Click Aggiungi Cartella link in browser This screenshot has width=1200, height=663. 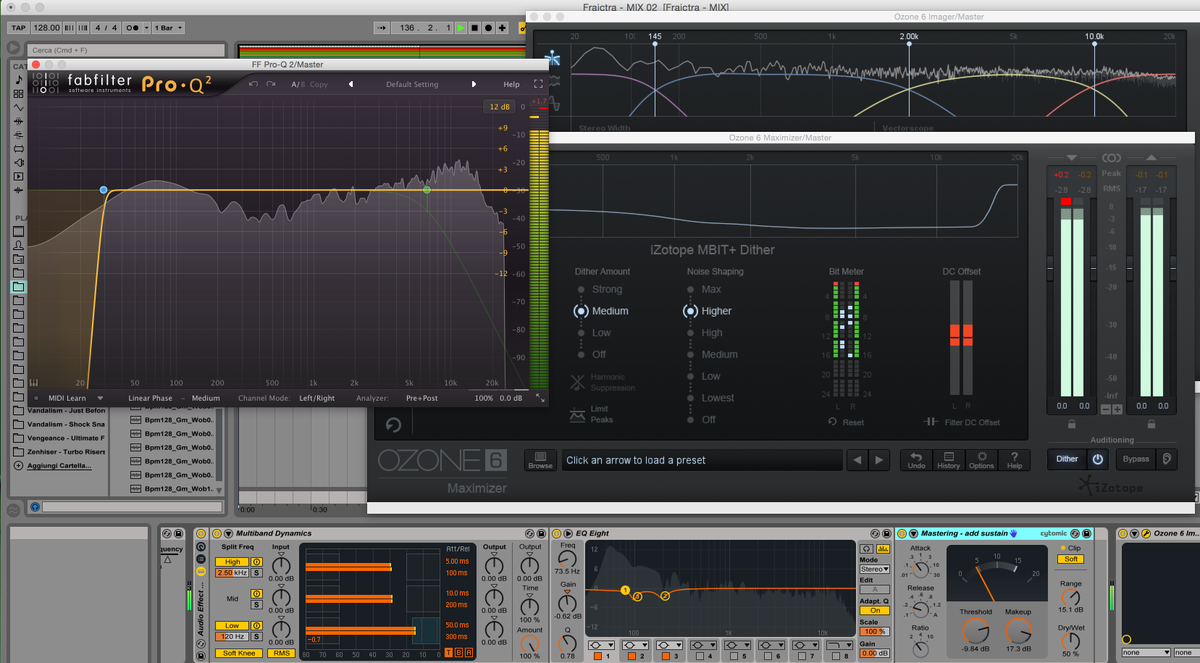[60, 466]
